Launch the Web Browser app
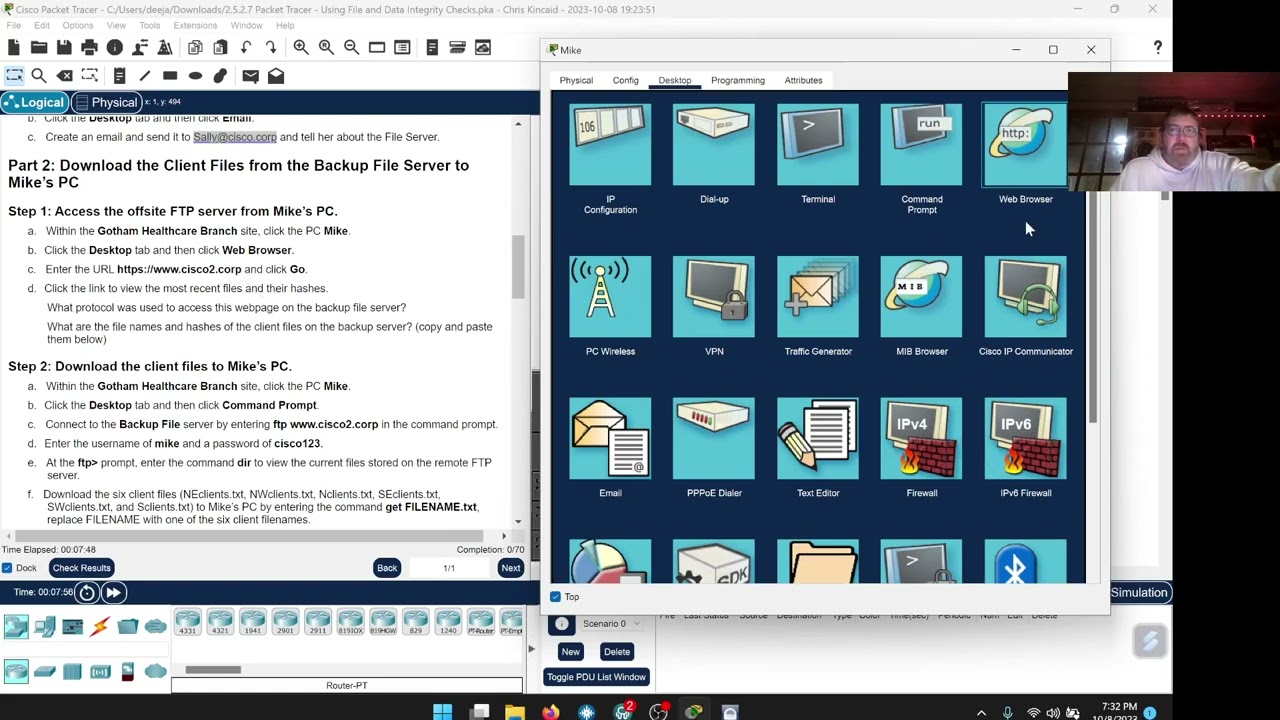 point(1025,146)
